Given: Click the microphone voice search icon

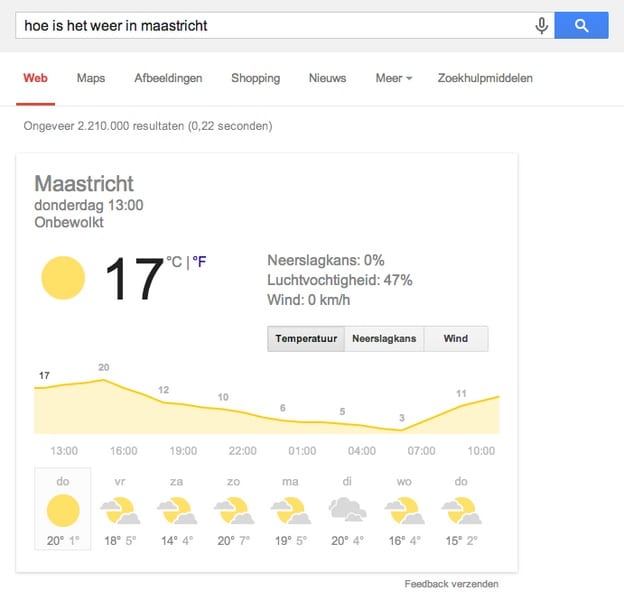Looking at the screenshot, I should (541, 26).
